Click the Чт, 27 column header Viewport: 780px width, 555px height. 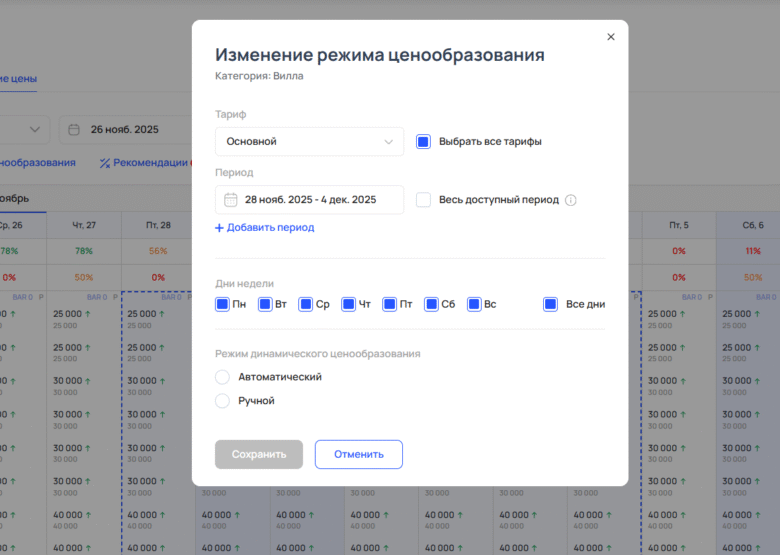pos(84,225)
